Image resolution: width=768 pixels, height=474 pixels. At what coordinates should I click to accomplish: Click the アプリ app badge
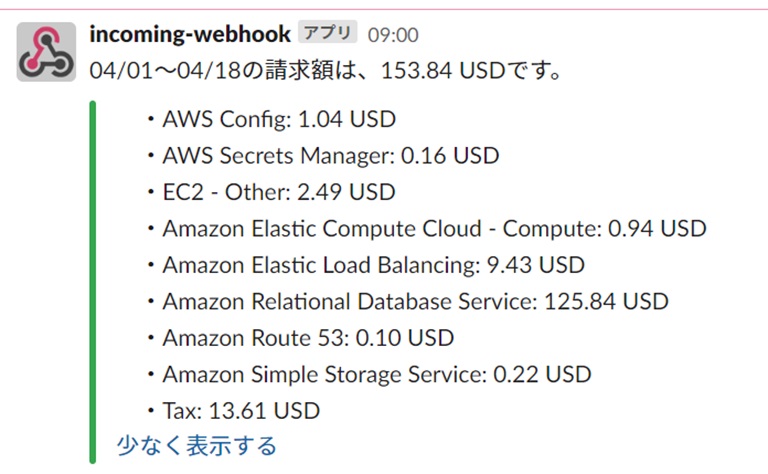pos(328,33)
